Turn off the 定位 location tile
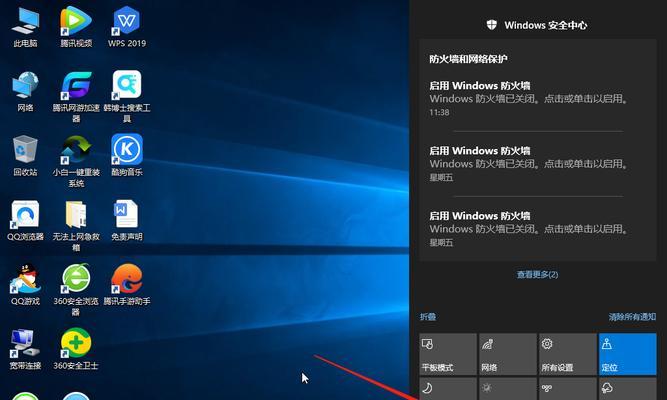This screenshot has width=667, height=400. point(628,354)
